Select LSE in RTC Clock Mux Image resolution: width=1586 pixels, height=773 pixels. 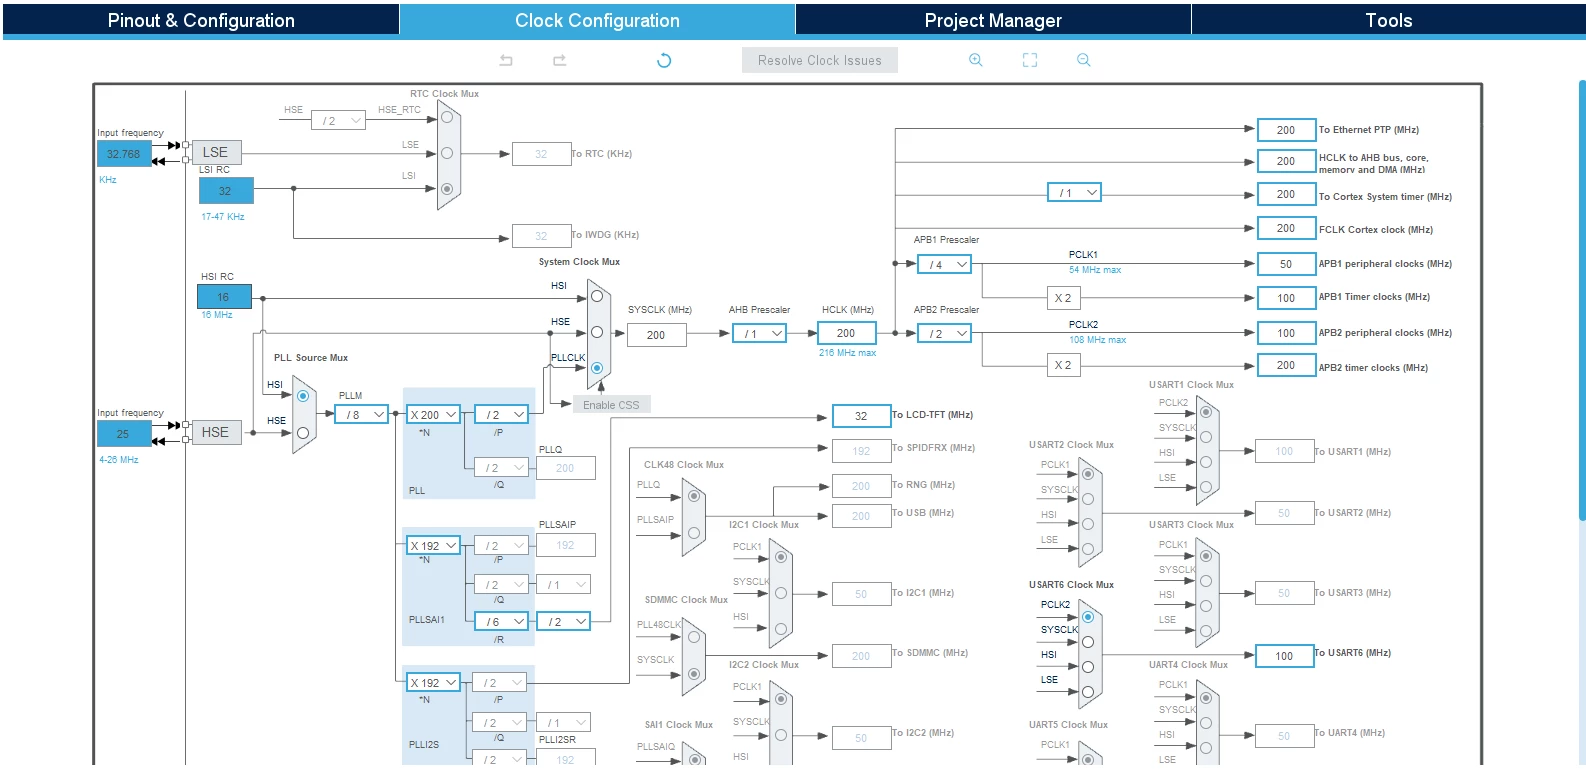447,153
